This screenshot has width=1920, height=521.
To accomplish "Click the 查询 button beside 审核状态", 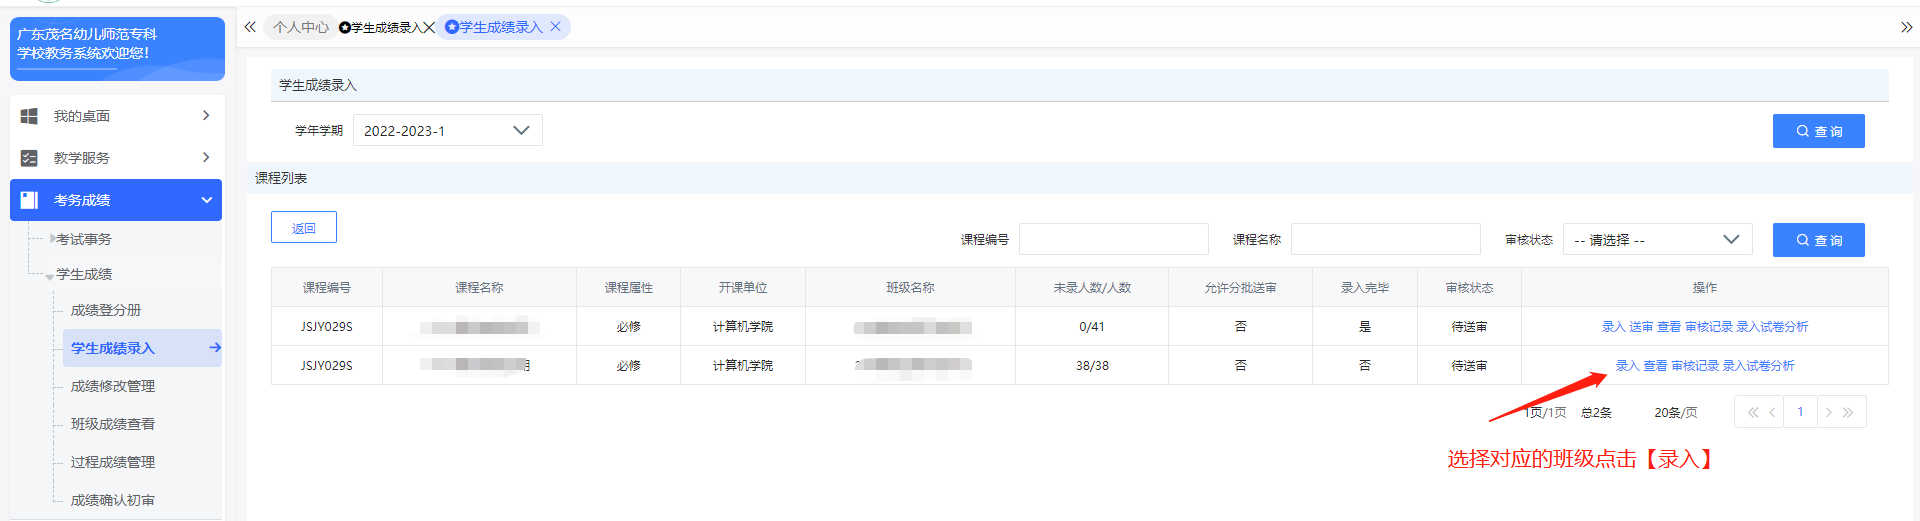I will 1818,240.
